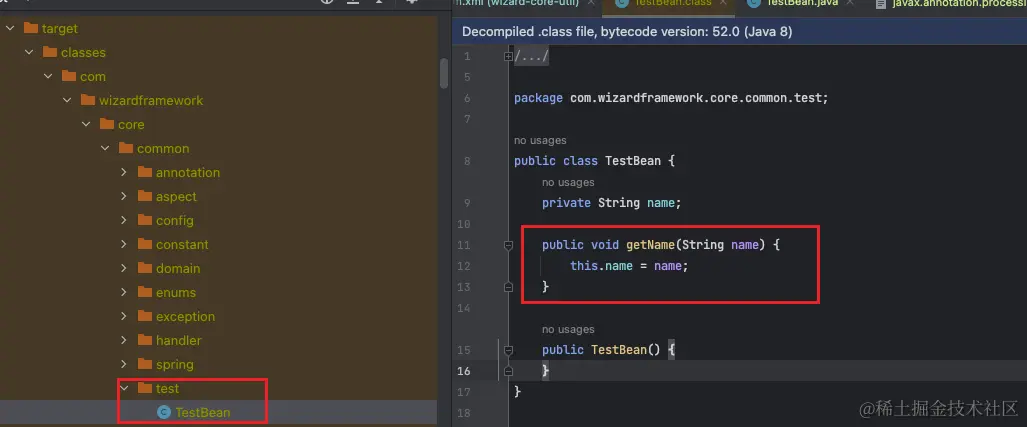Click the enums folder icon
The height and width of the screenshot is (427, 1027).
click(x=145, y=292)
